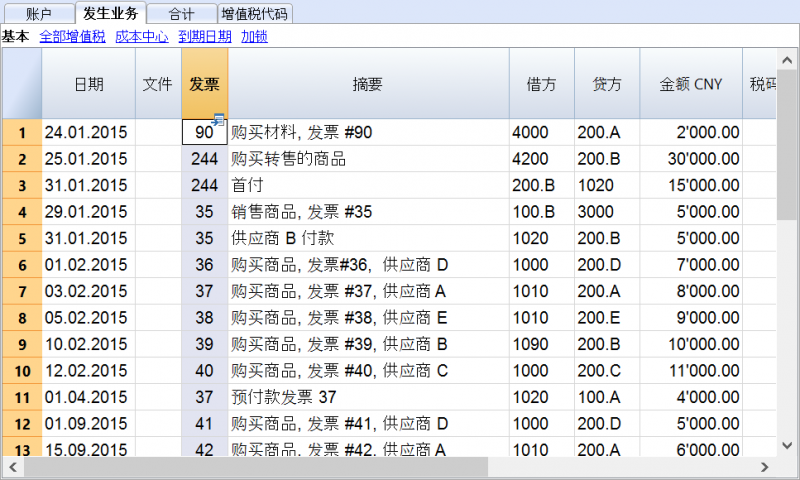
Task: Click date cell 01.09.2015
Action: [89, 424]
